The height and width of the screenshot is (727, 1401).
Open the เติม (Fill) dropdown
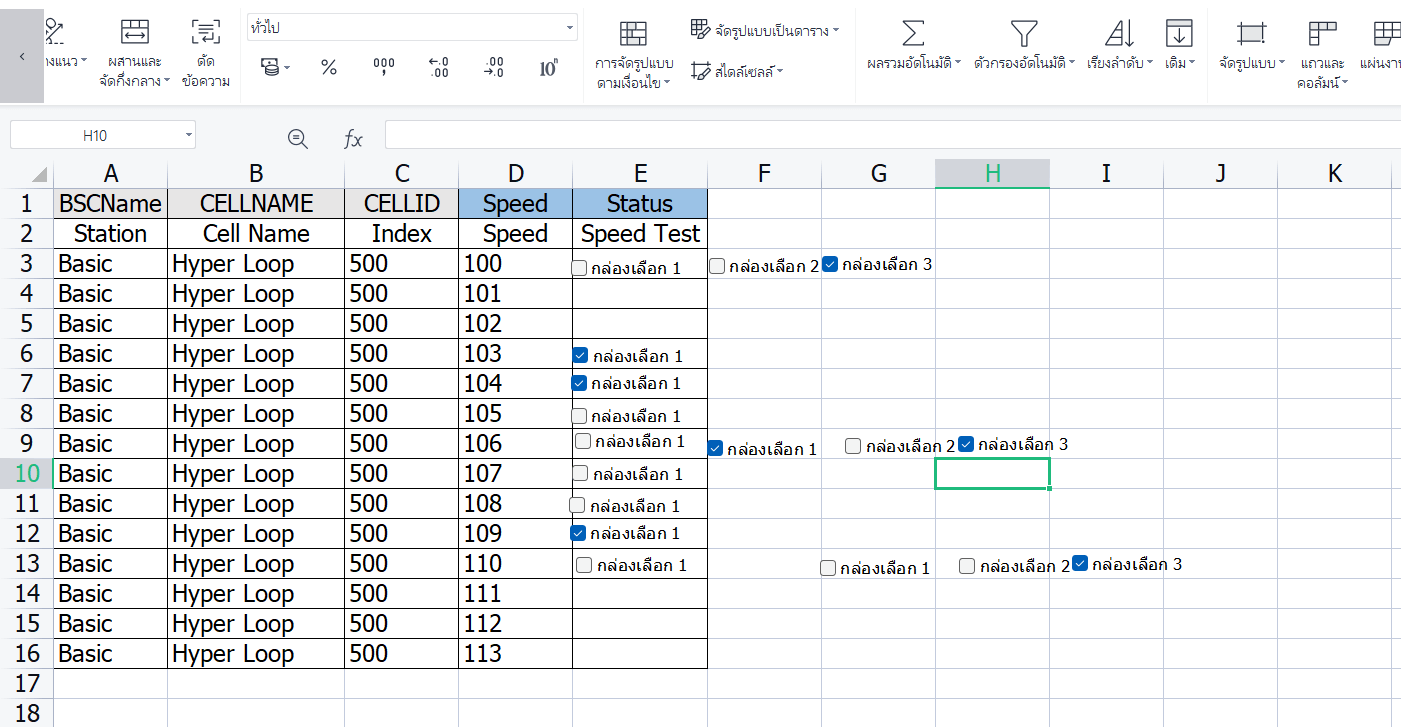(1180, 45)
